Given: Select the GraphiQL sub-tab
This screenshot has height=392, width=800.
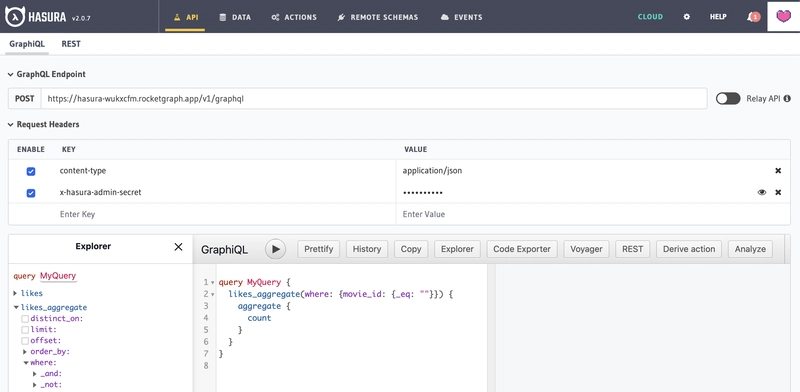Looking at the screenshot, I should [x=27, y=44].
